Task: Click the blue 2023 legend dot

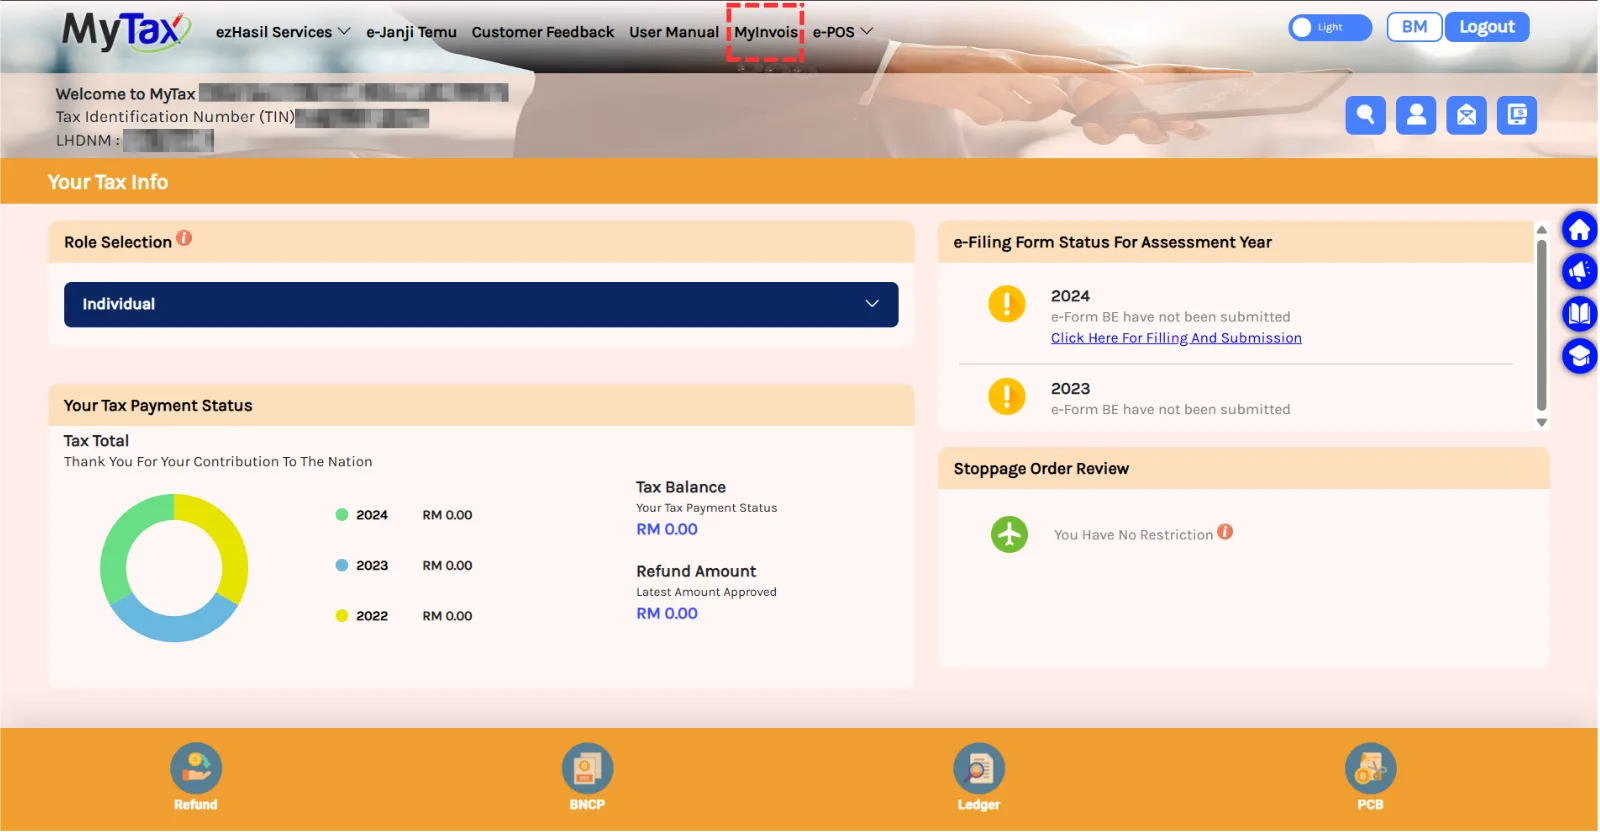Action: [x=342, y=565]
